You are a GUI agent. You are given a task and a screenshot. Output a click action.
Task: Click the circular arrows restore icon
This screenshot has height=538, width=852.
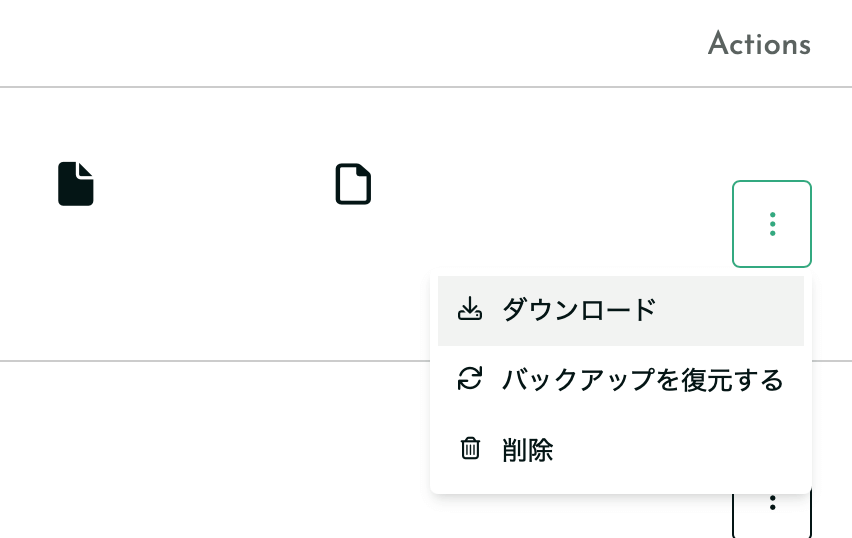(469, 378)
